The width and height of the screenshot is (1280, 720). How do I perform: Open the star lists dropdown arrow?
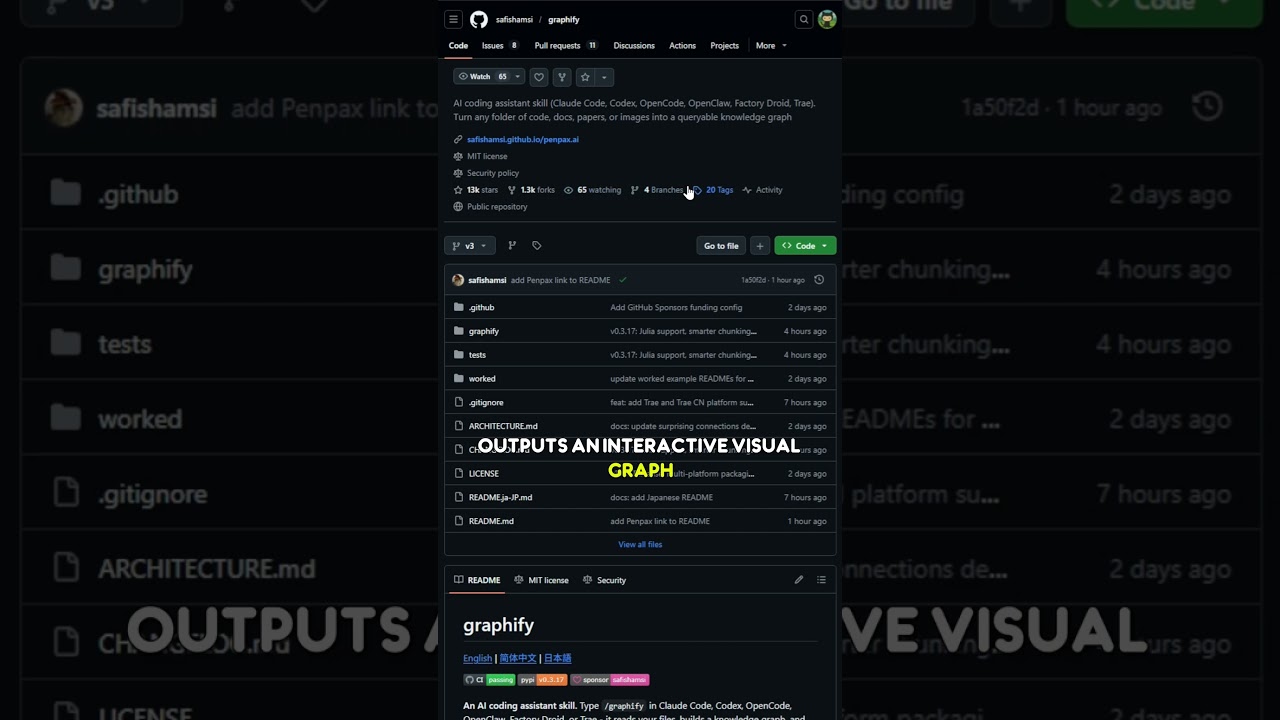click(604, 77)
